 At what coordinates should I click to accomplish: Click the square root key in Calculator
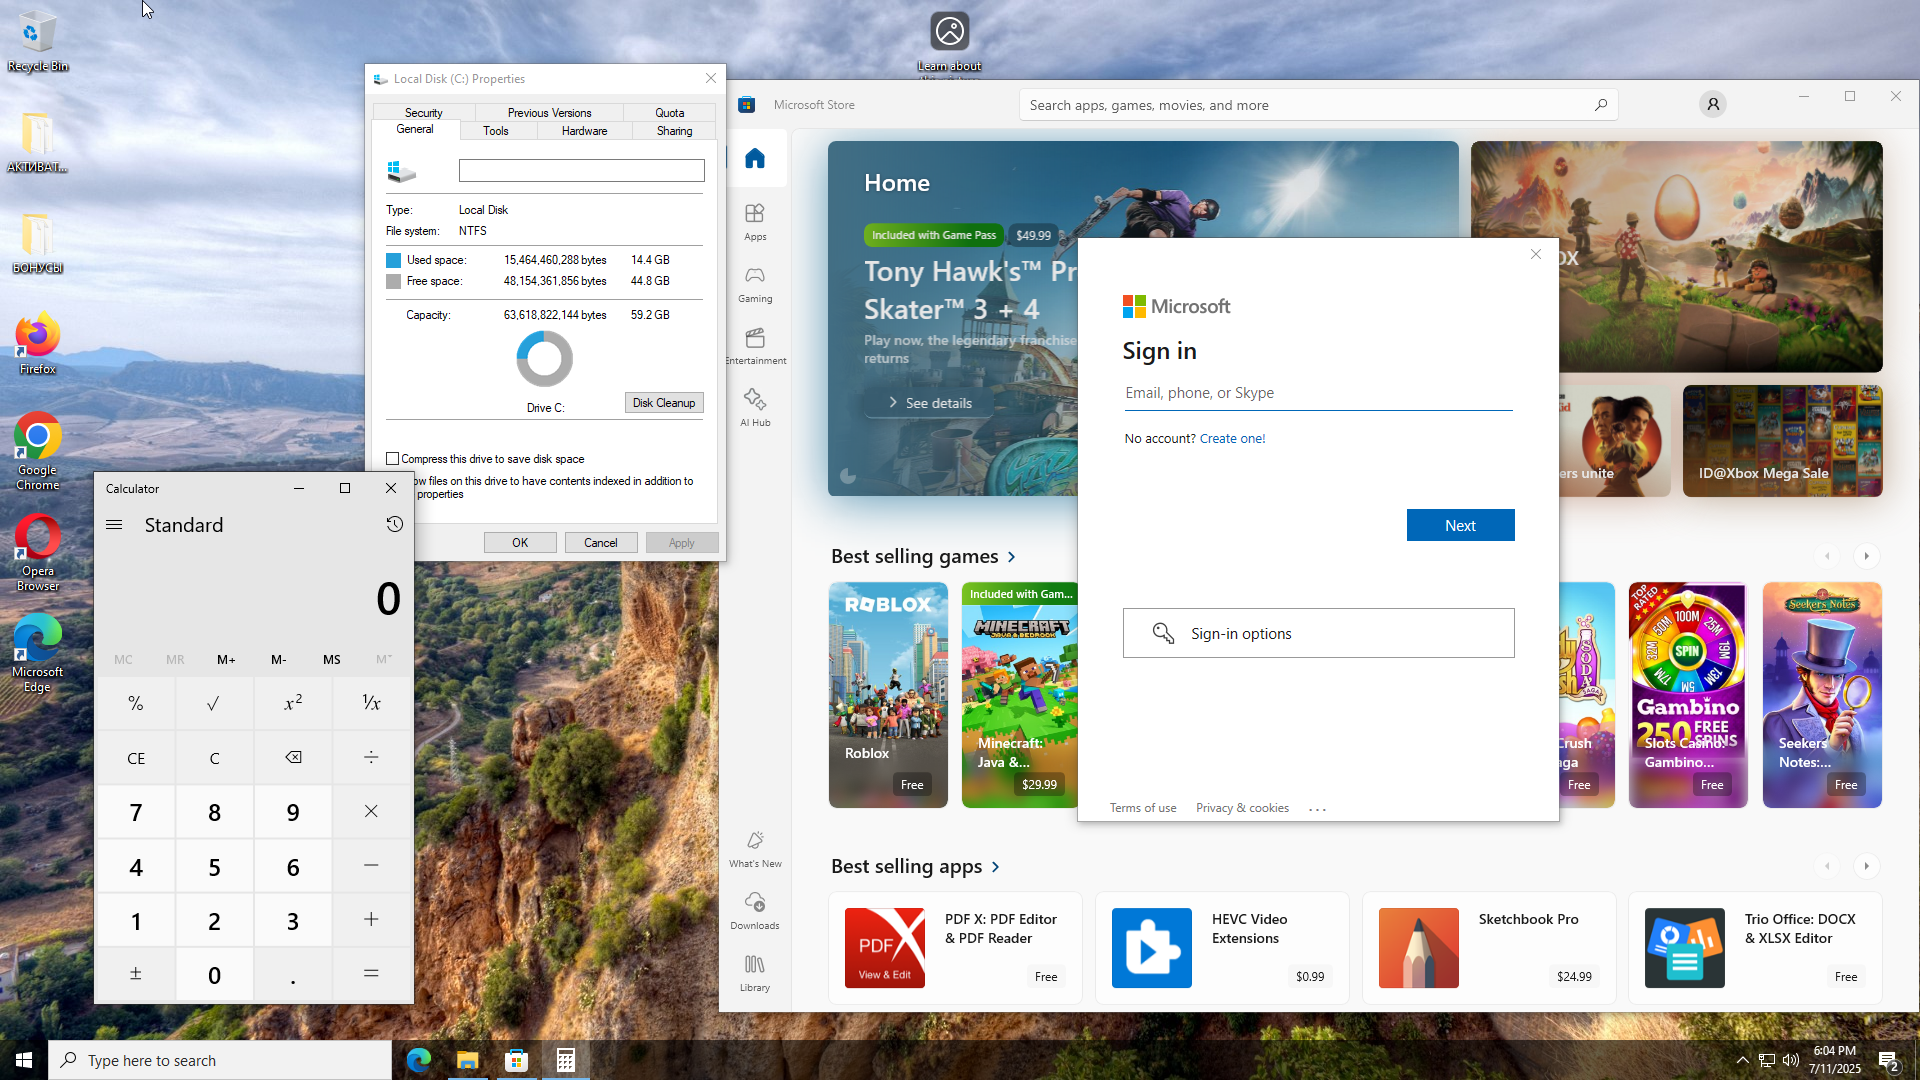coord(214,704)
